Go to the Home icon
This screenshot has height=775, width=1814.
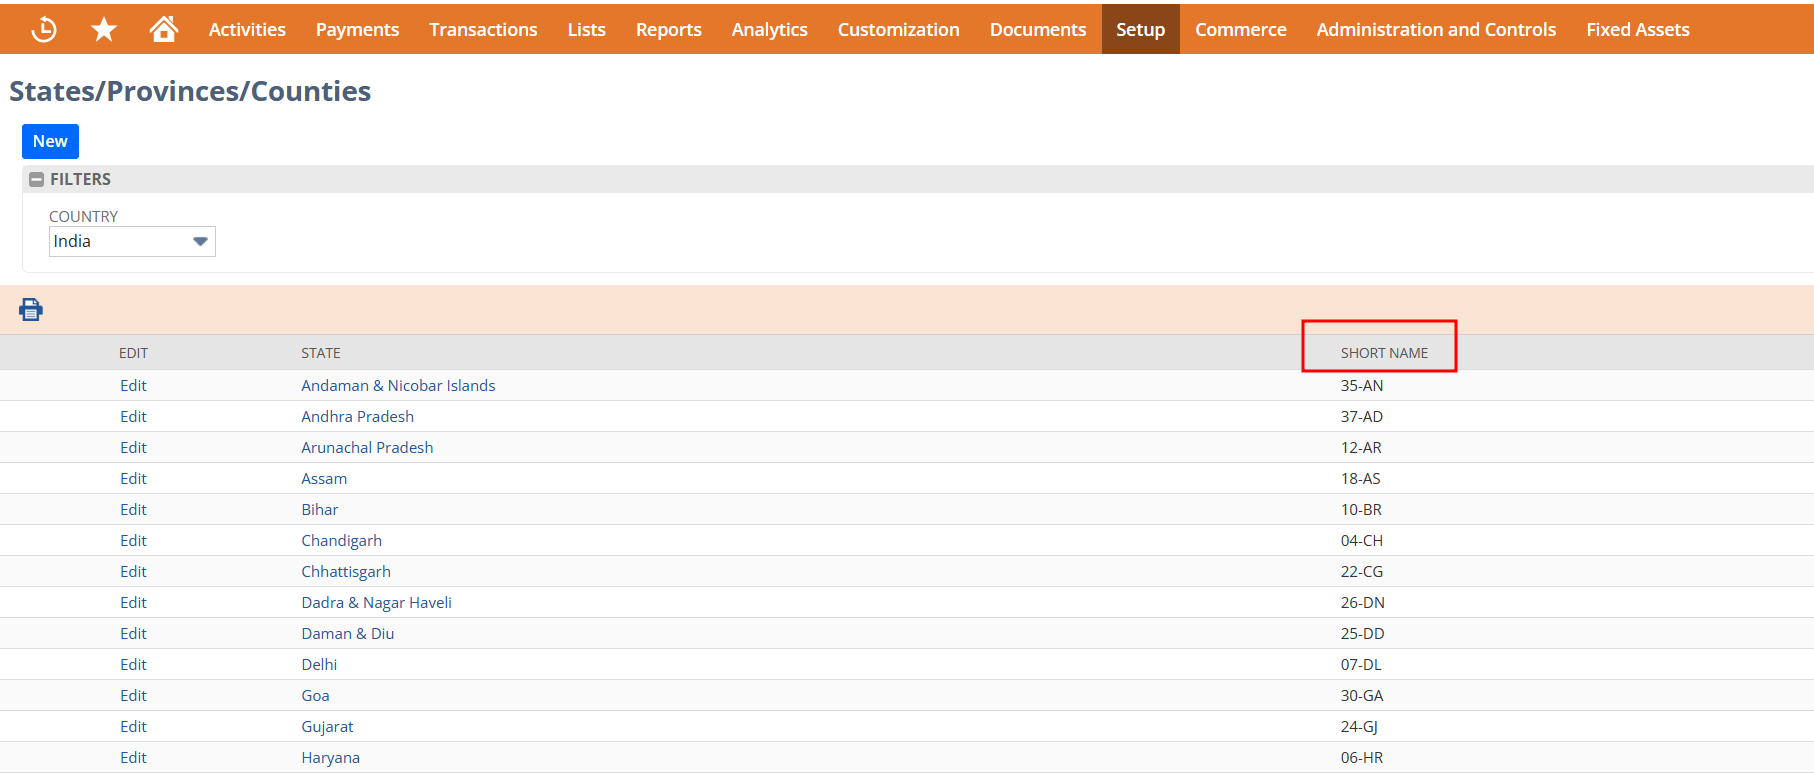(x=163, y=30)
